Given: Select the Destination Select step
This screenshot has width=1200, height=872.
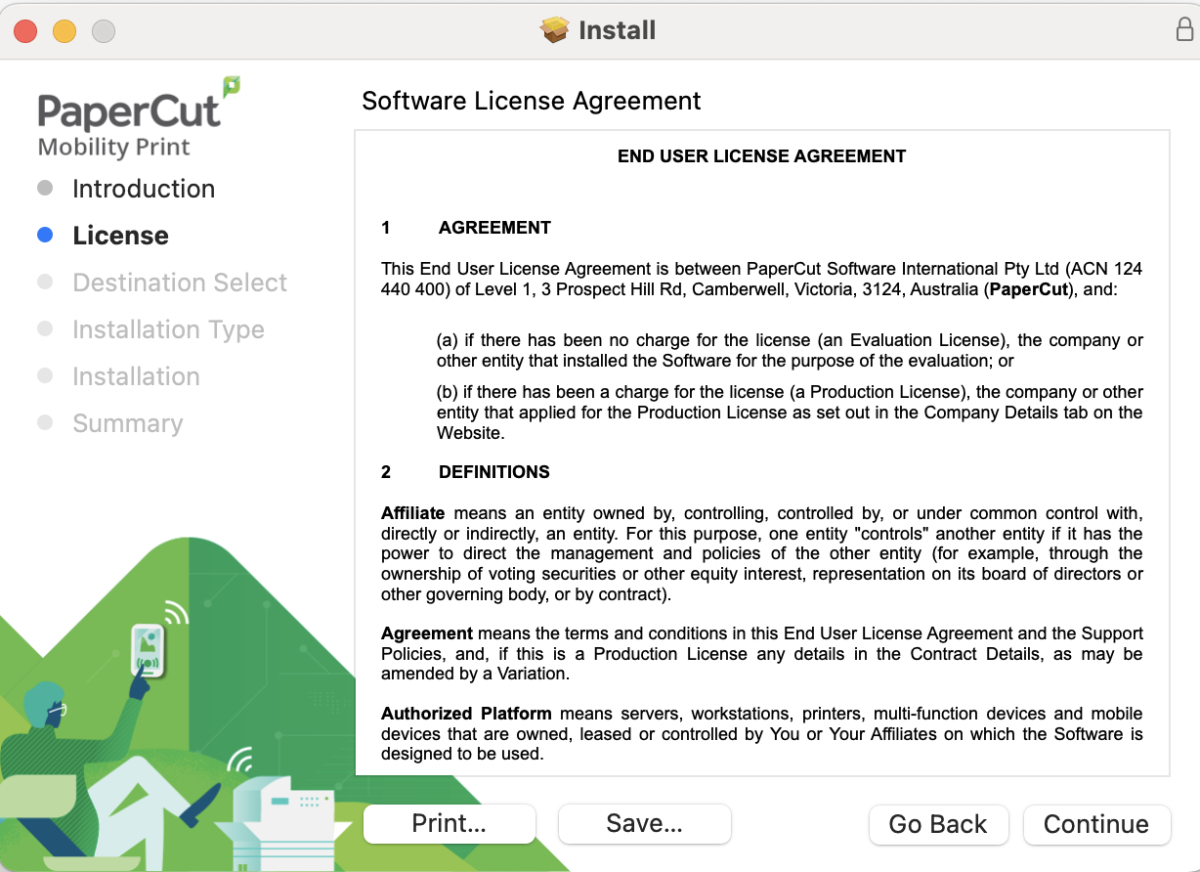Looking at the screenshot, I should (179, 283).
